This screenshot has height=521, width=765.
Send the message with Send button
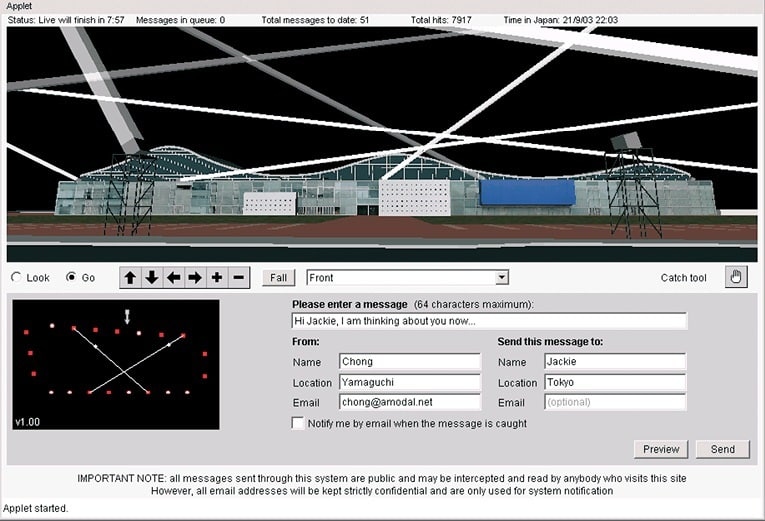pos(722,449)
